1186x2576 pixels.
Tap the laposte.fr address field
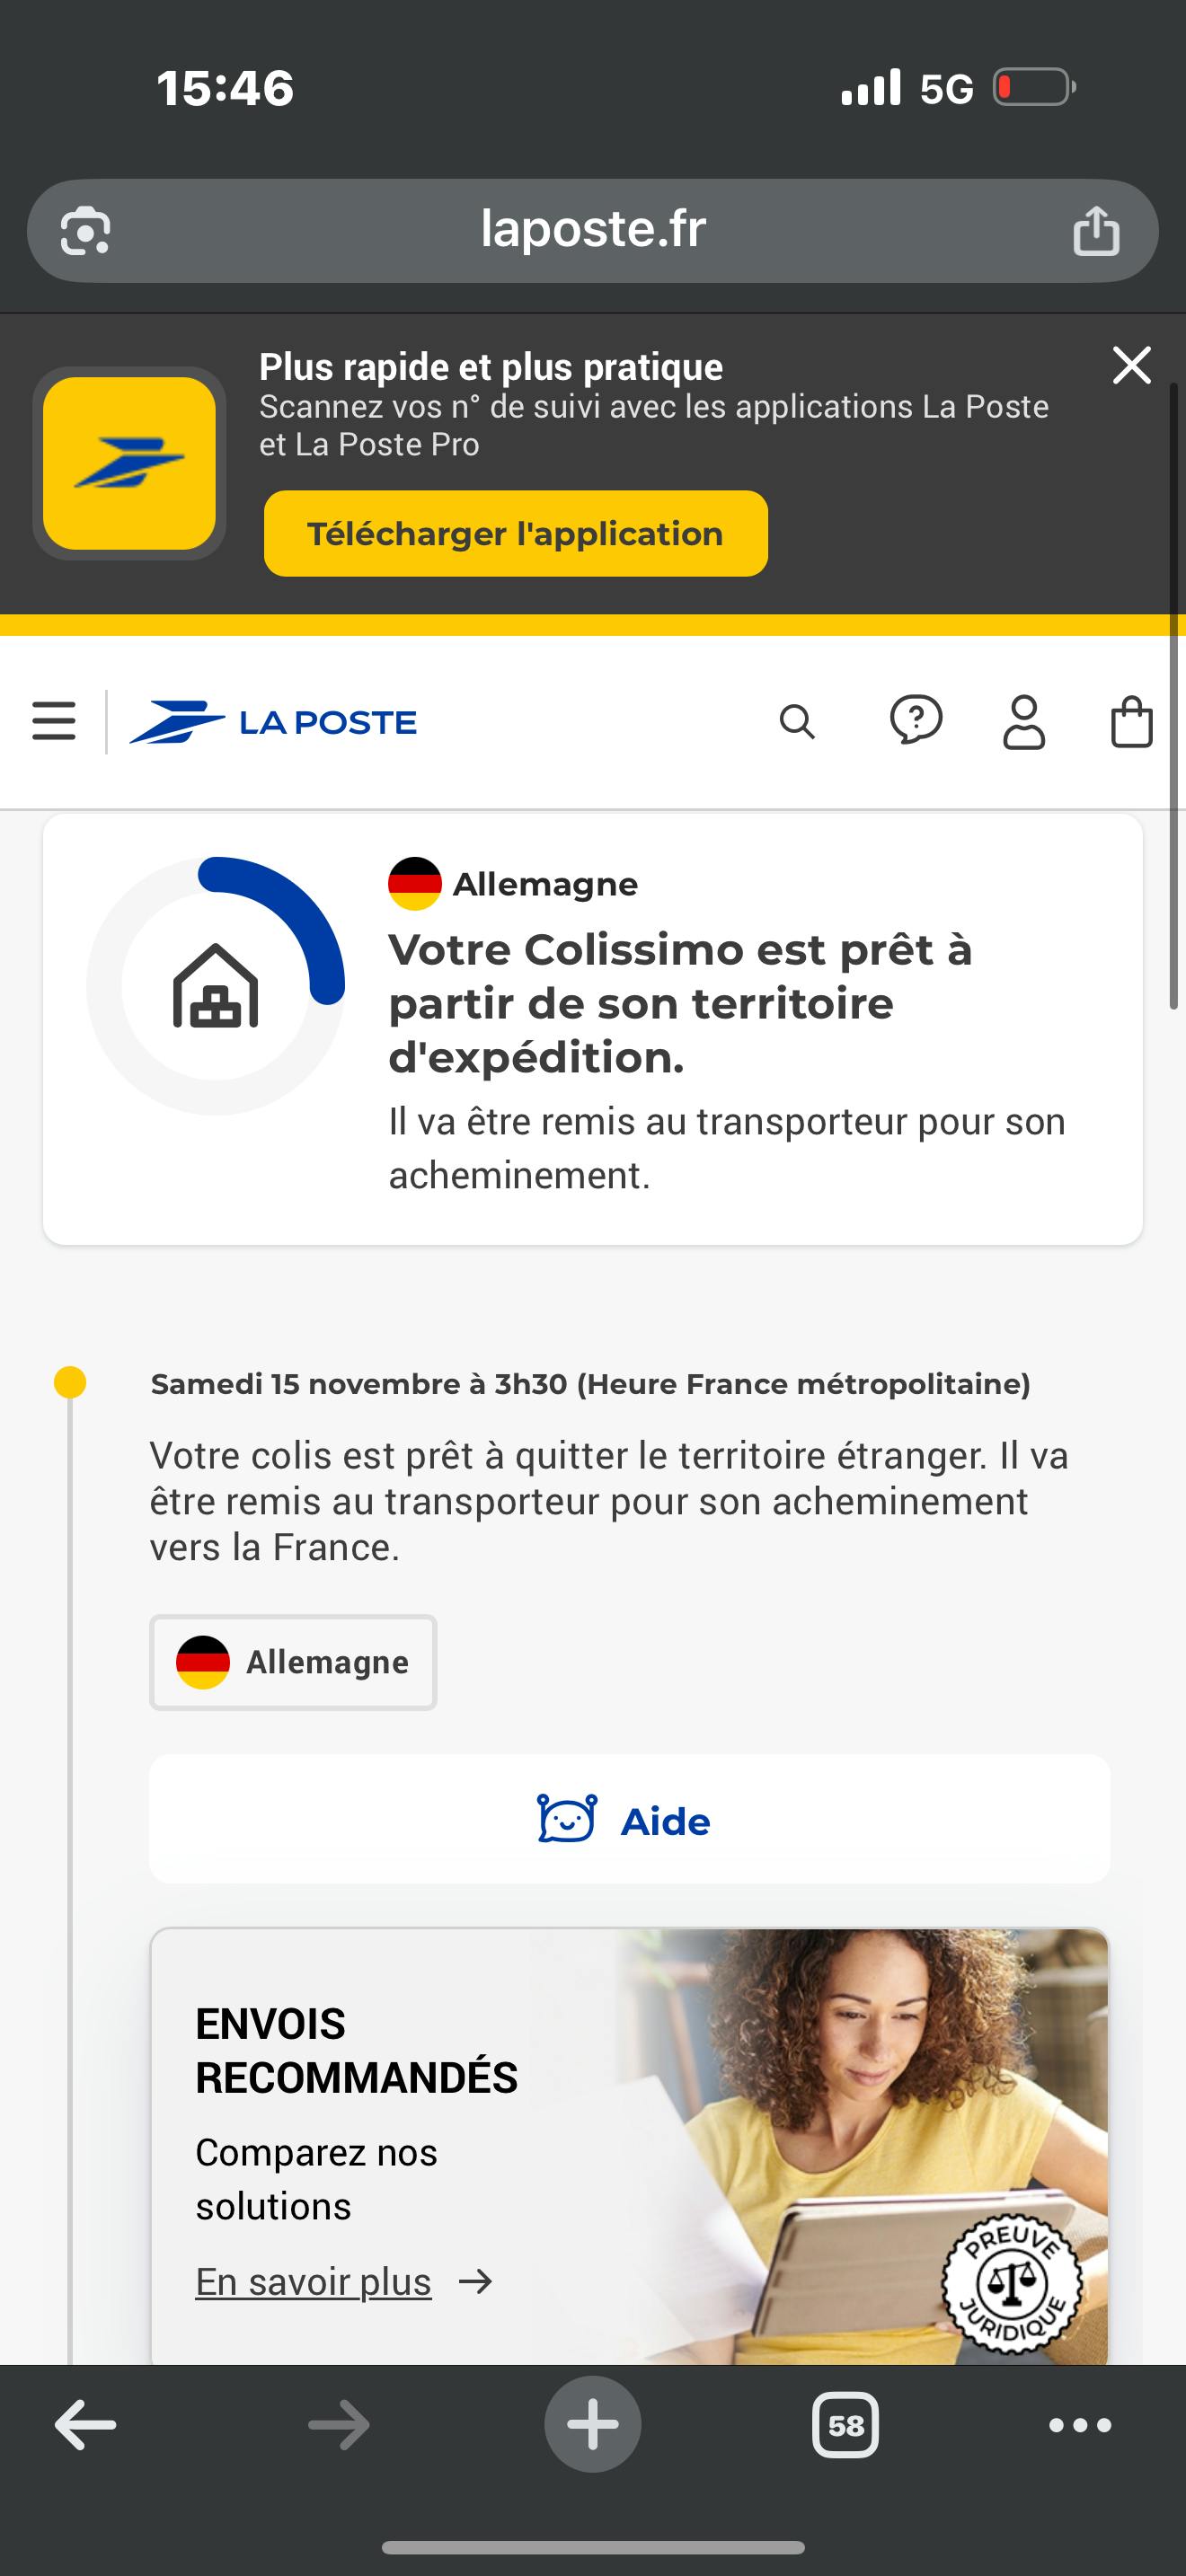[x=592, y=230]
